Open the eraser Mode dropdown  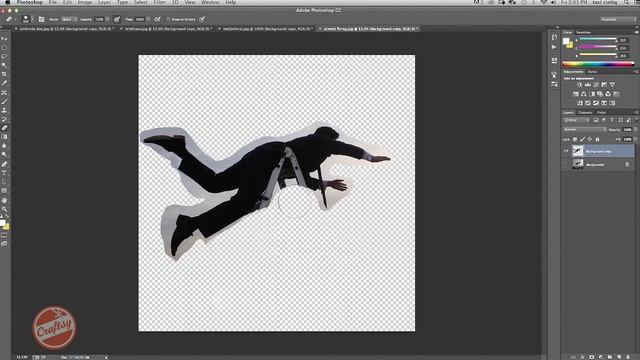tap(69, 19)
